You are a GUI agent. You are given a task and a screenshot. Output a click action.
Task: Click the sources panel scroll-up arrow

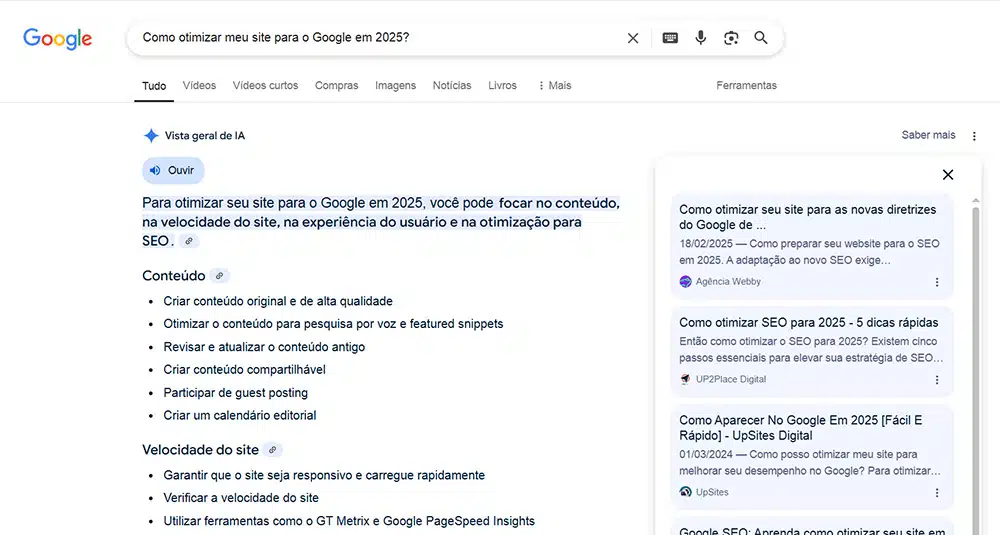click(976, 201)
